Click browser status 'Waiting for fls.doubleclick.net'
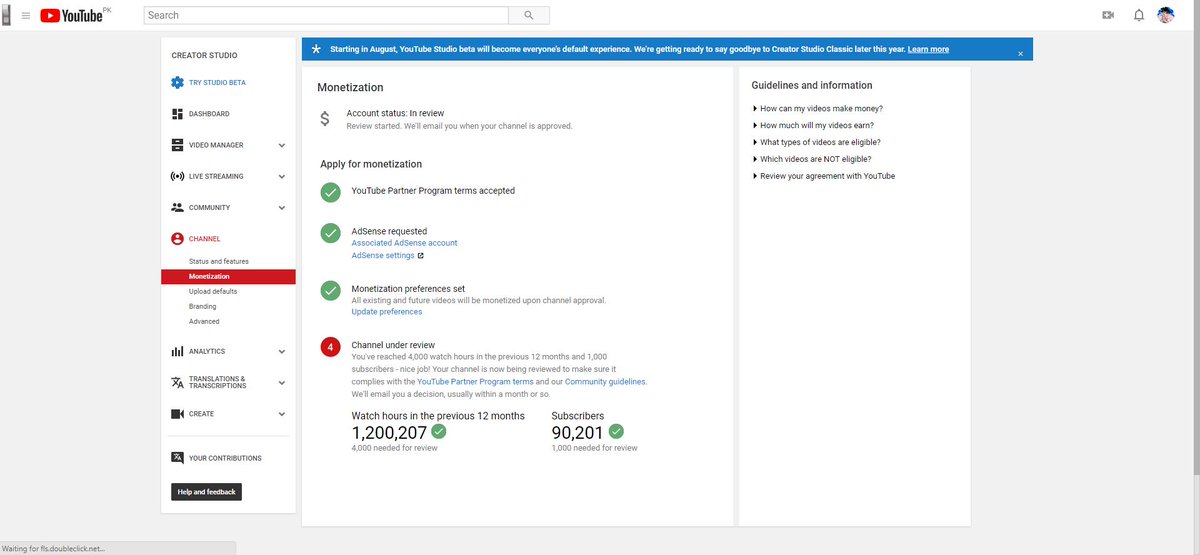The image size is (1200, 555). (54, 548)
